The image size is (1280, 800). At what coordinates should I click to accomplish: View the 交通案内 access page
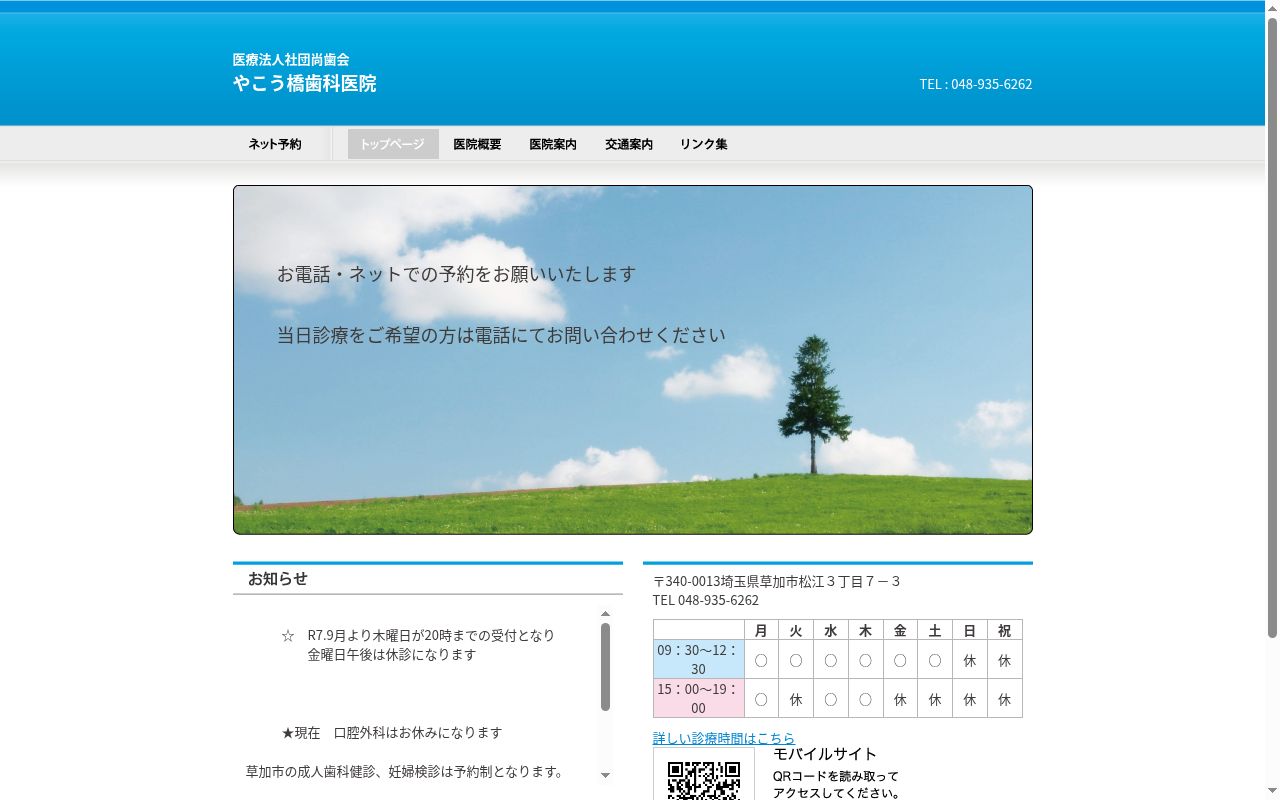coord(629,144)
